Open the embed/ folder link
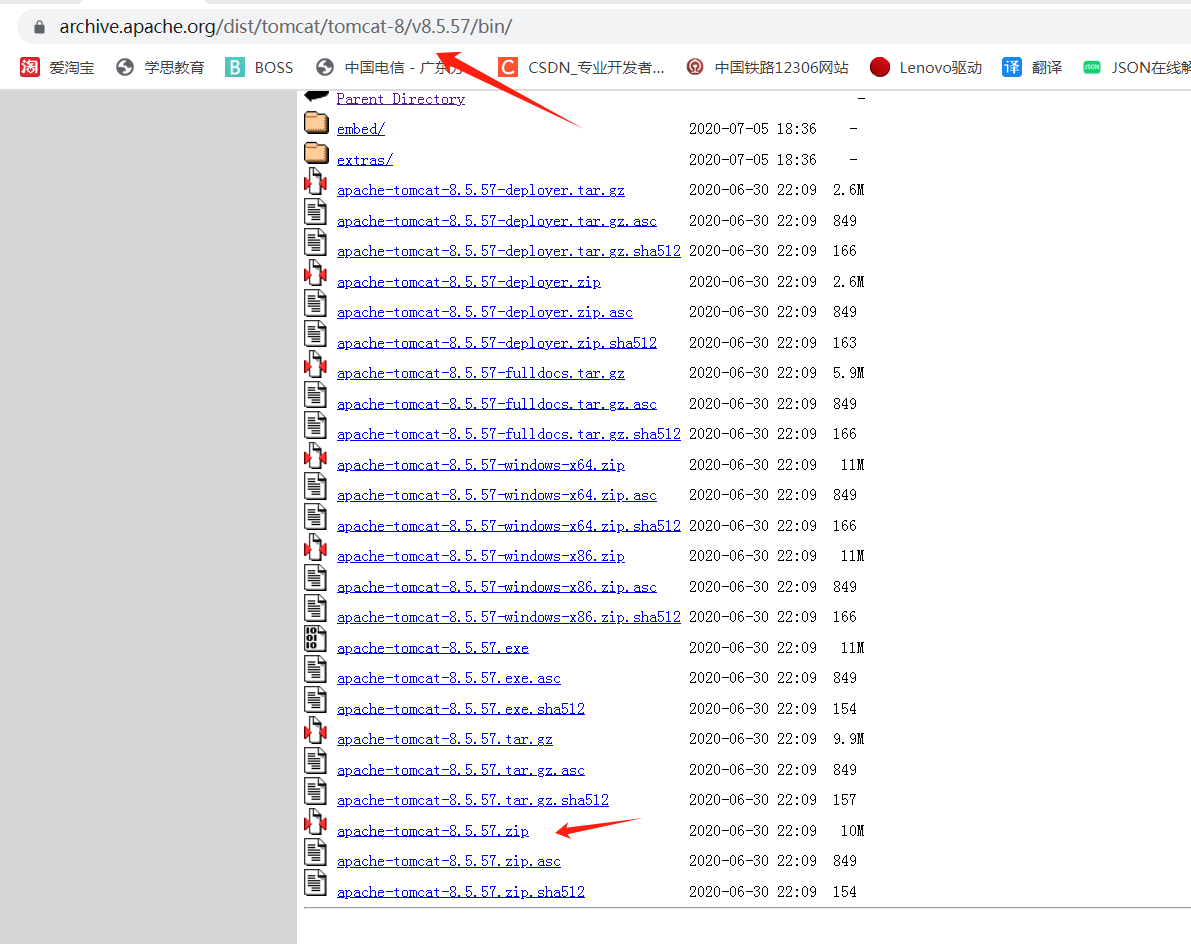 [x=361, y=129]
